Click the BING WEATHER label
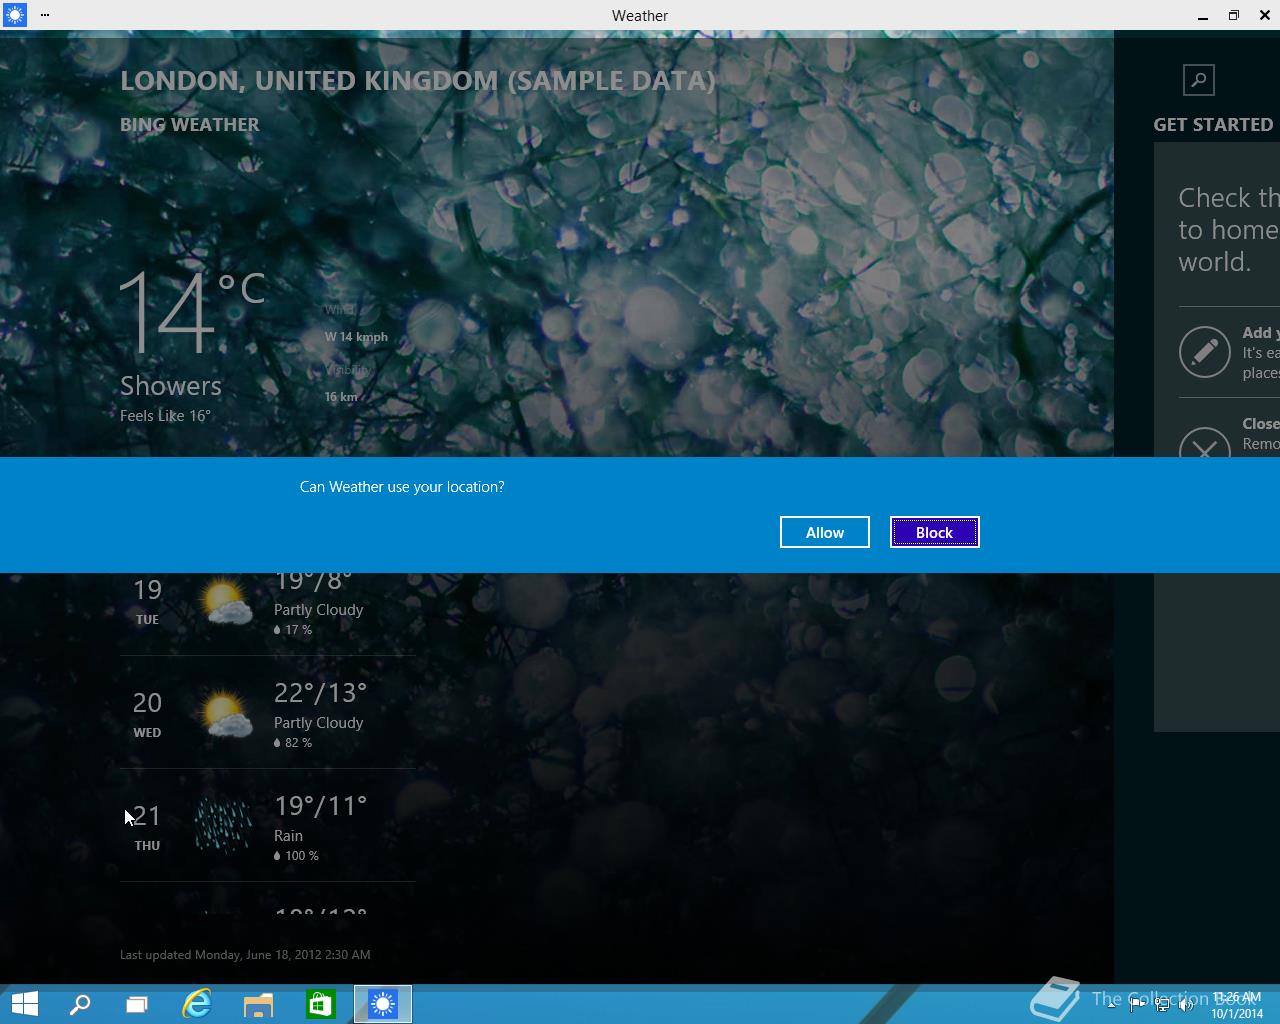 [189, 125]
